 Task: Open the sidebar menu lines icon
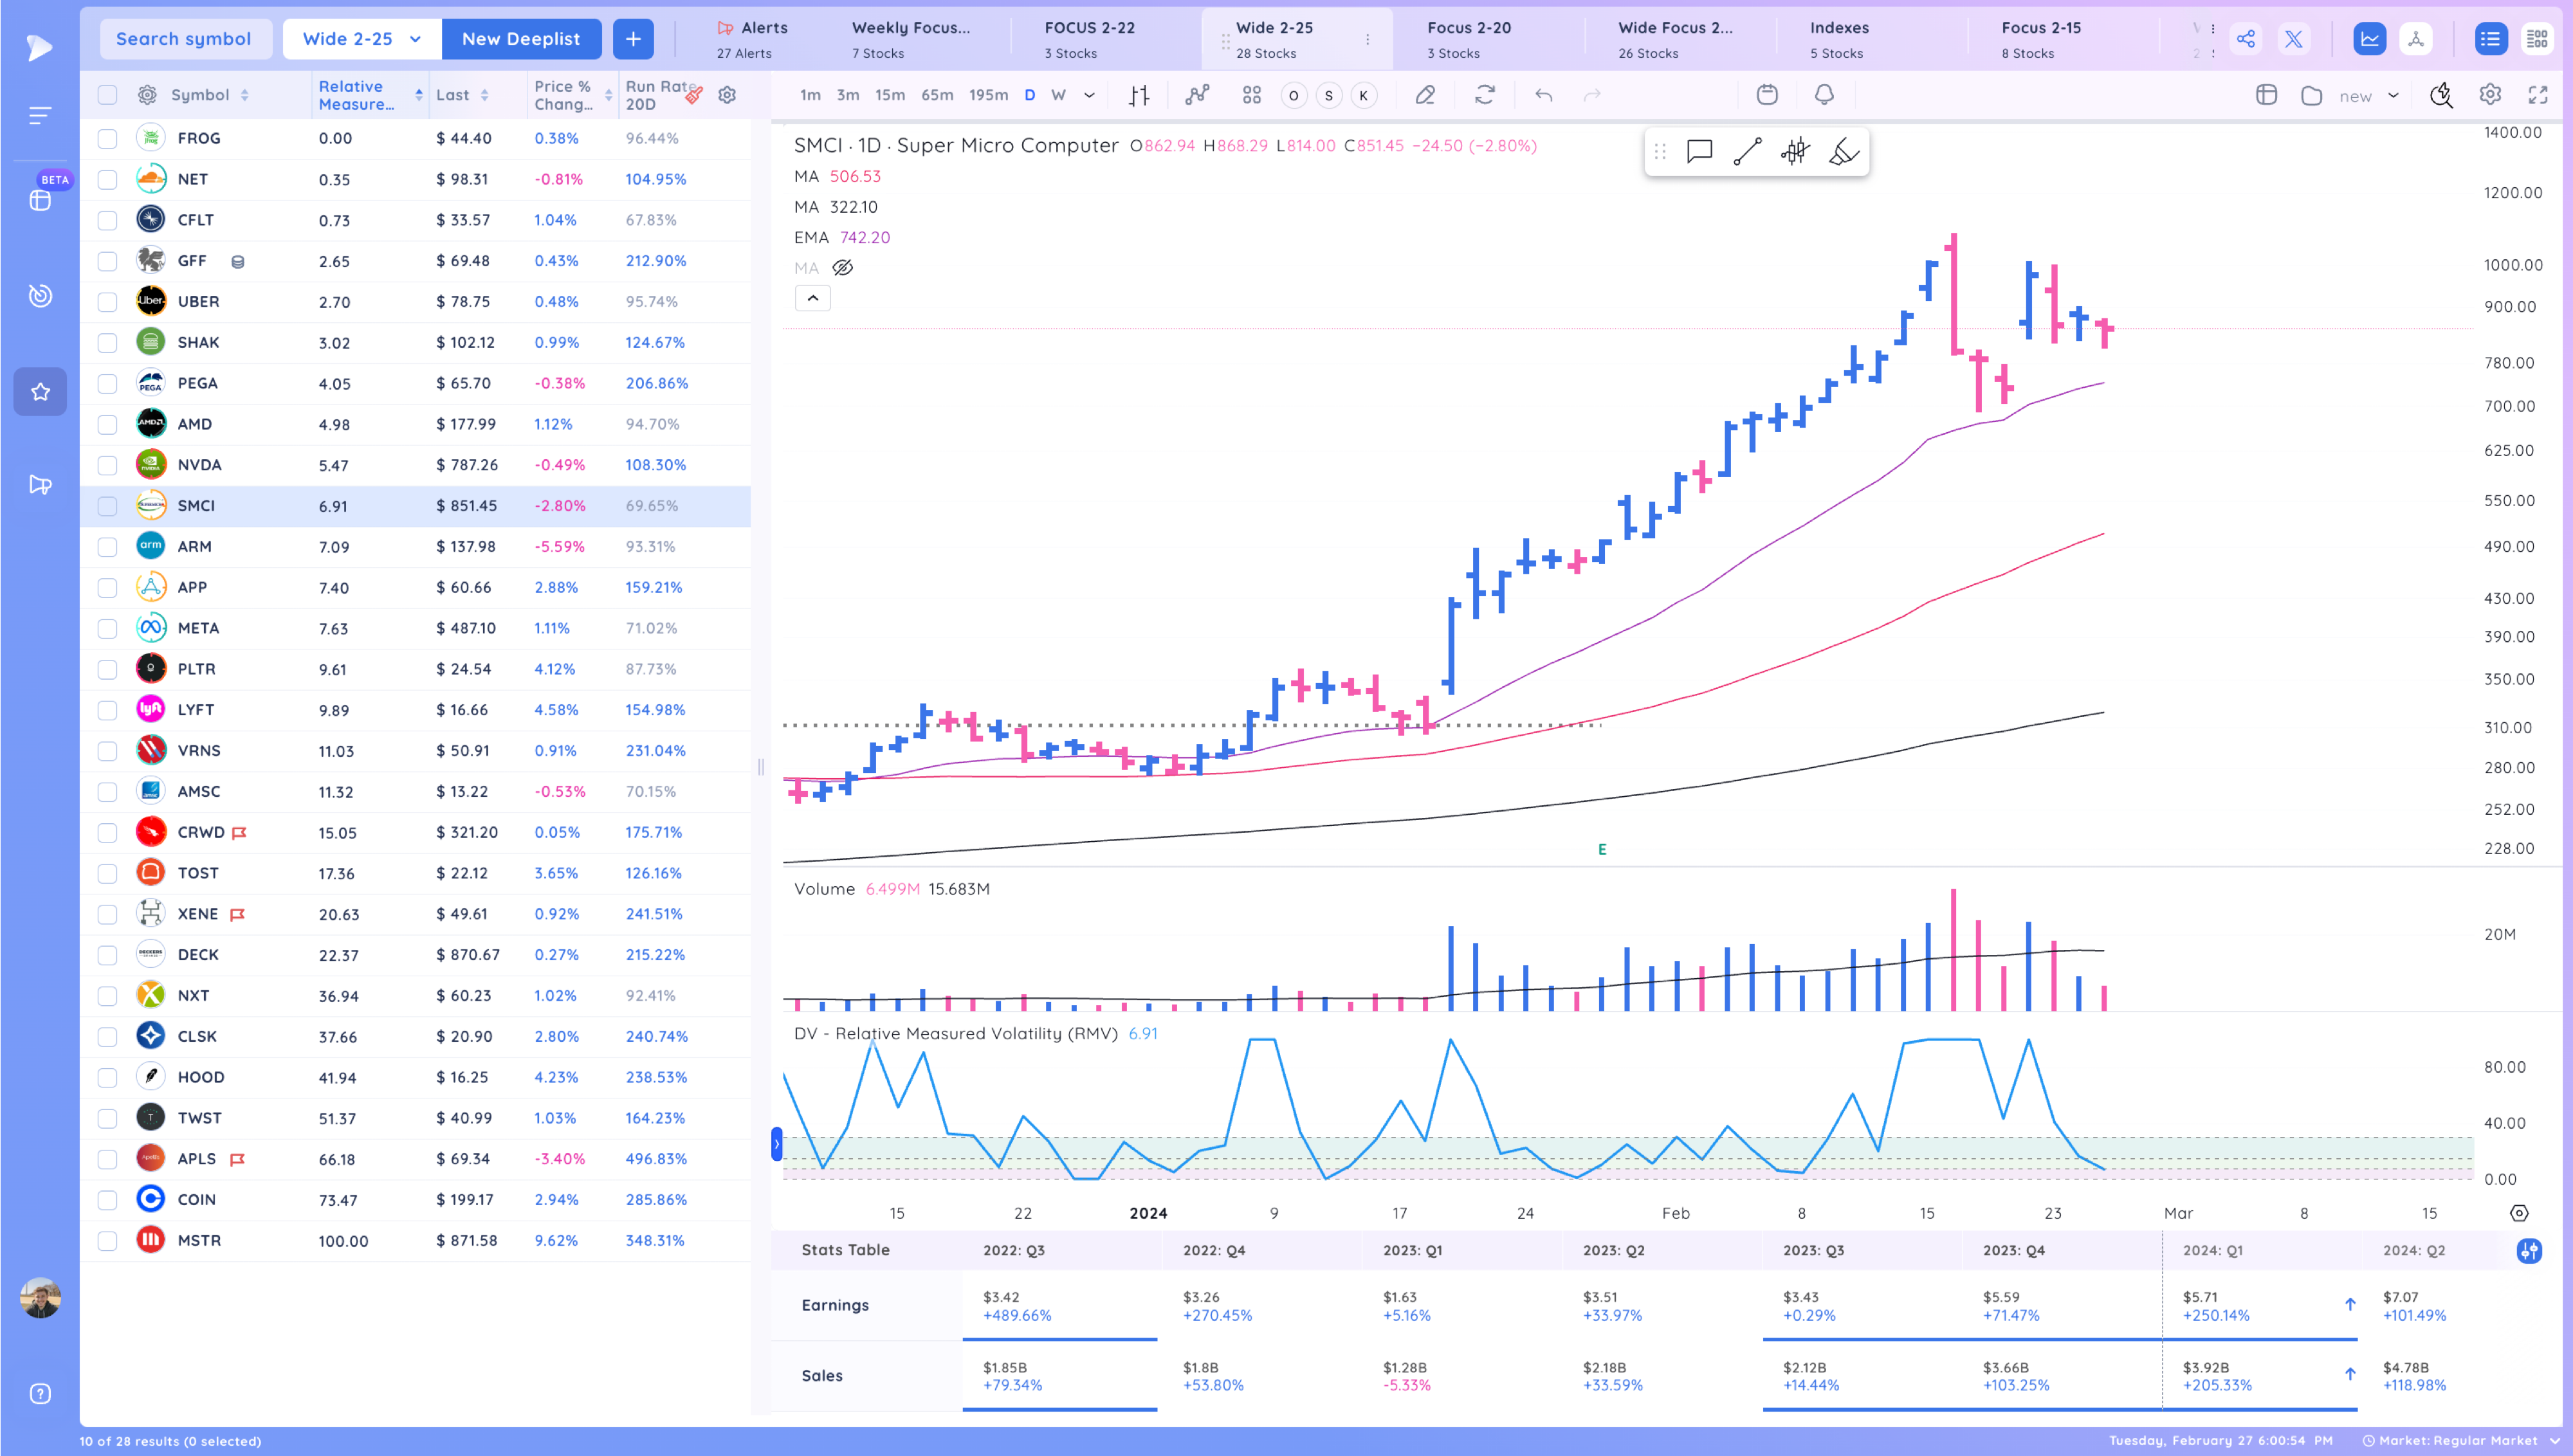tap(40, 116)
